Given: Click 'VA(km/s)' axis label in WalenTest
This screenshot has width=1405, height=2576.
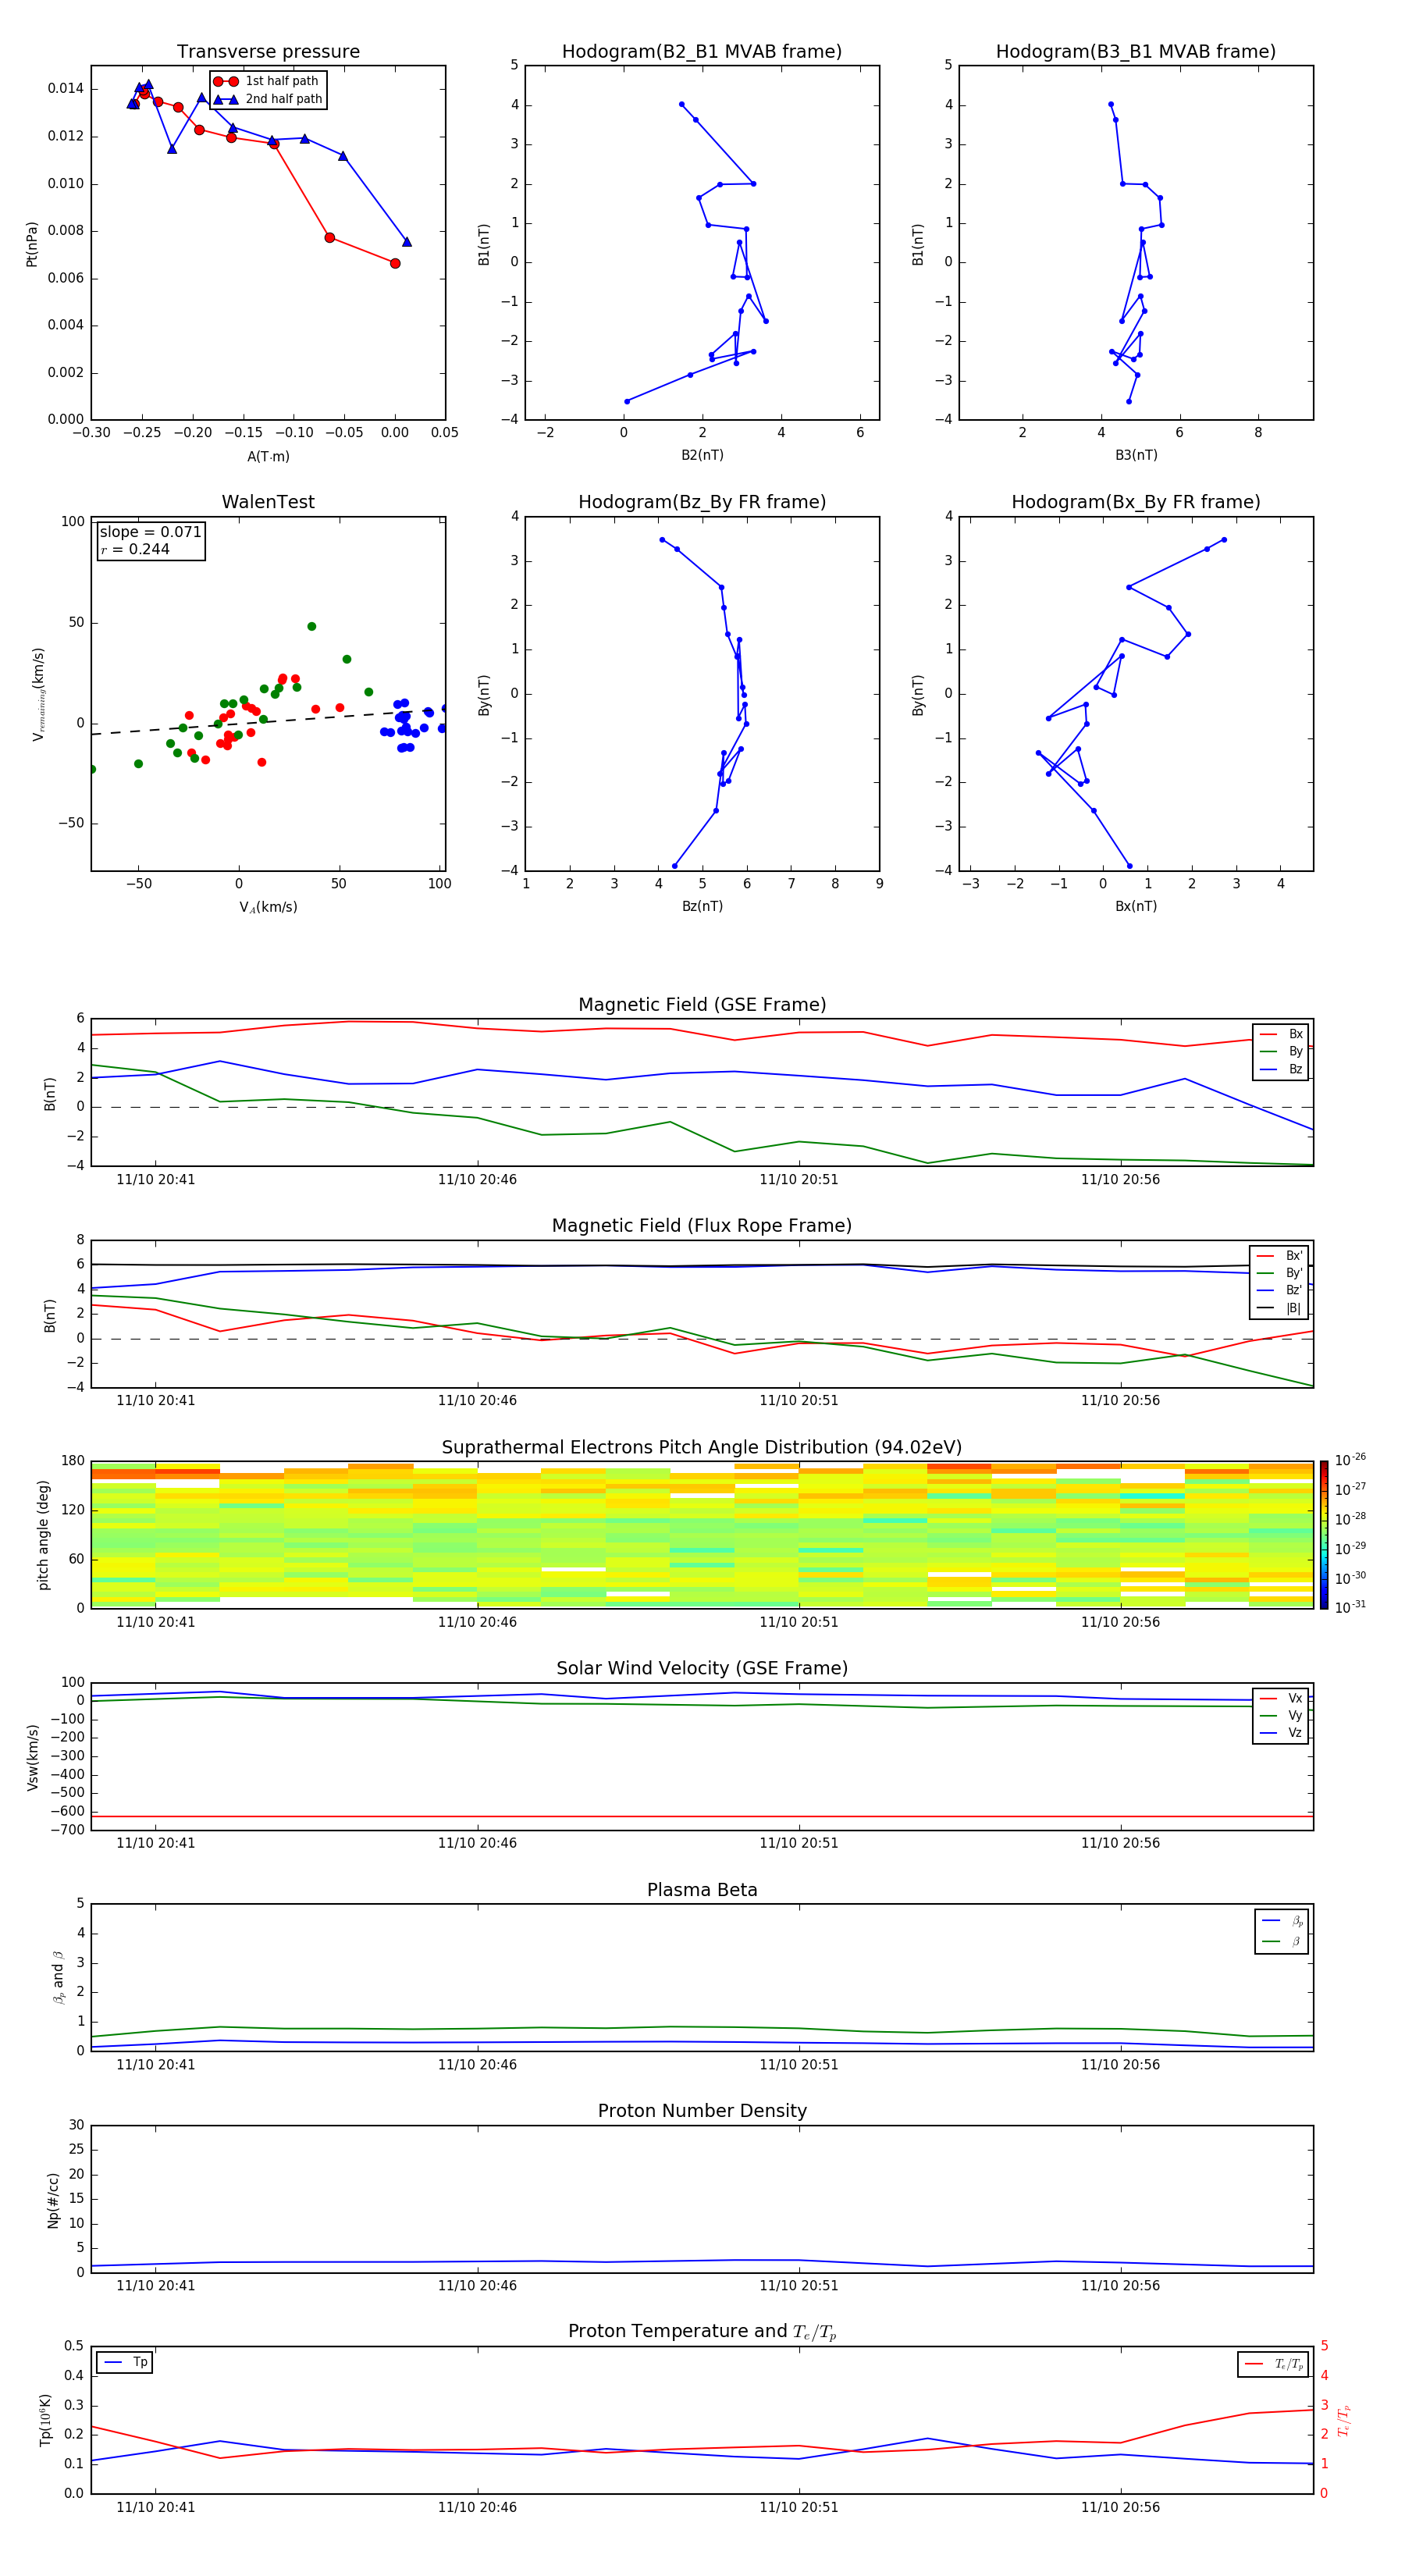Looking at the screenshot, I should [268, 907].
